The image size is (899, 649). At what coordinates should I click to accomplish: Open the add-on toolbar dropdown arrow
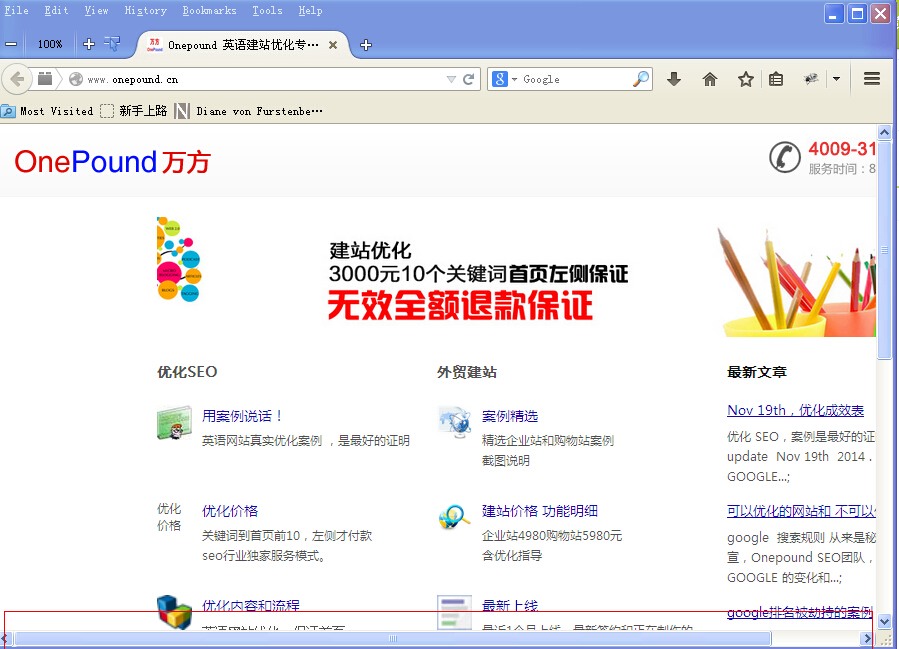click(837, 79)
